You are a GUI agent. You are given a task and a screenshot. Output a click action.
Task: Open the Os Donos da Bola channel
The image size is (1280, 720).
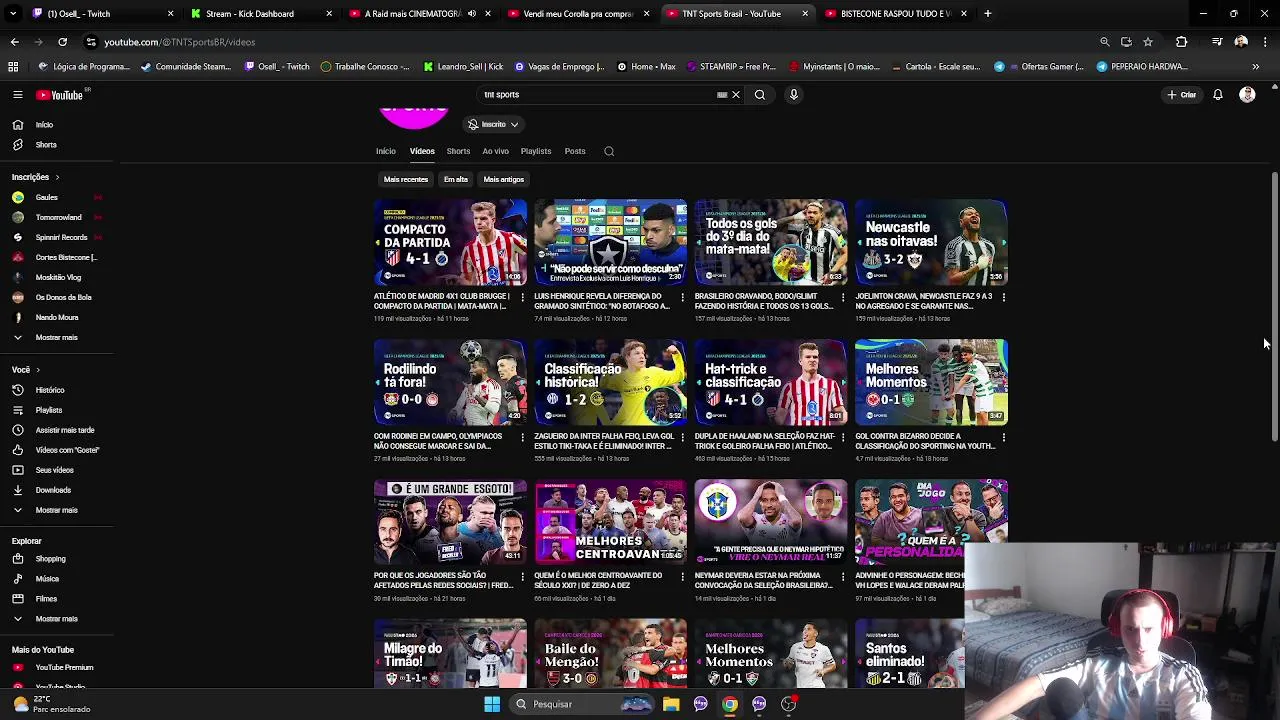(x=62, y=297)
